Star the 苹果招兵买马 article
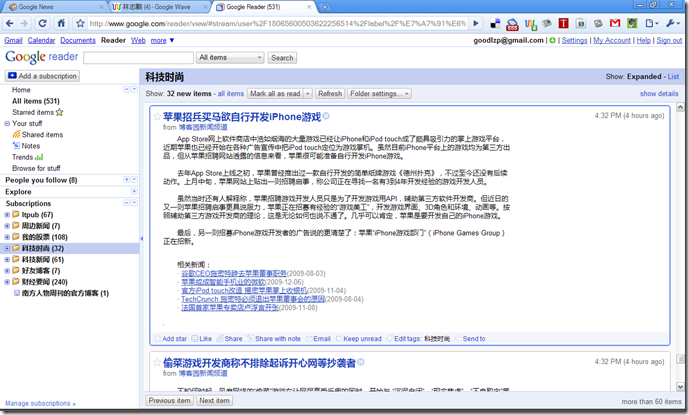The height and width of the screenshot is (415, 689). point(157,116)
